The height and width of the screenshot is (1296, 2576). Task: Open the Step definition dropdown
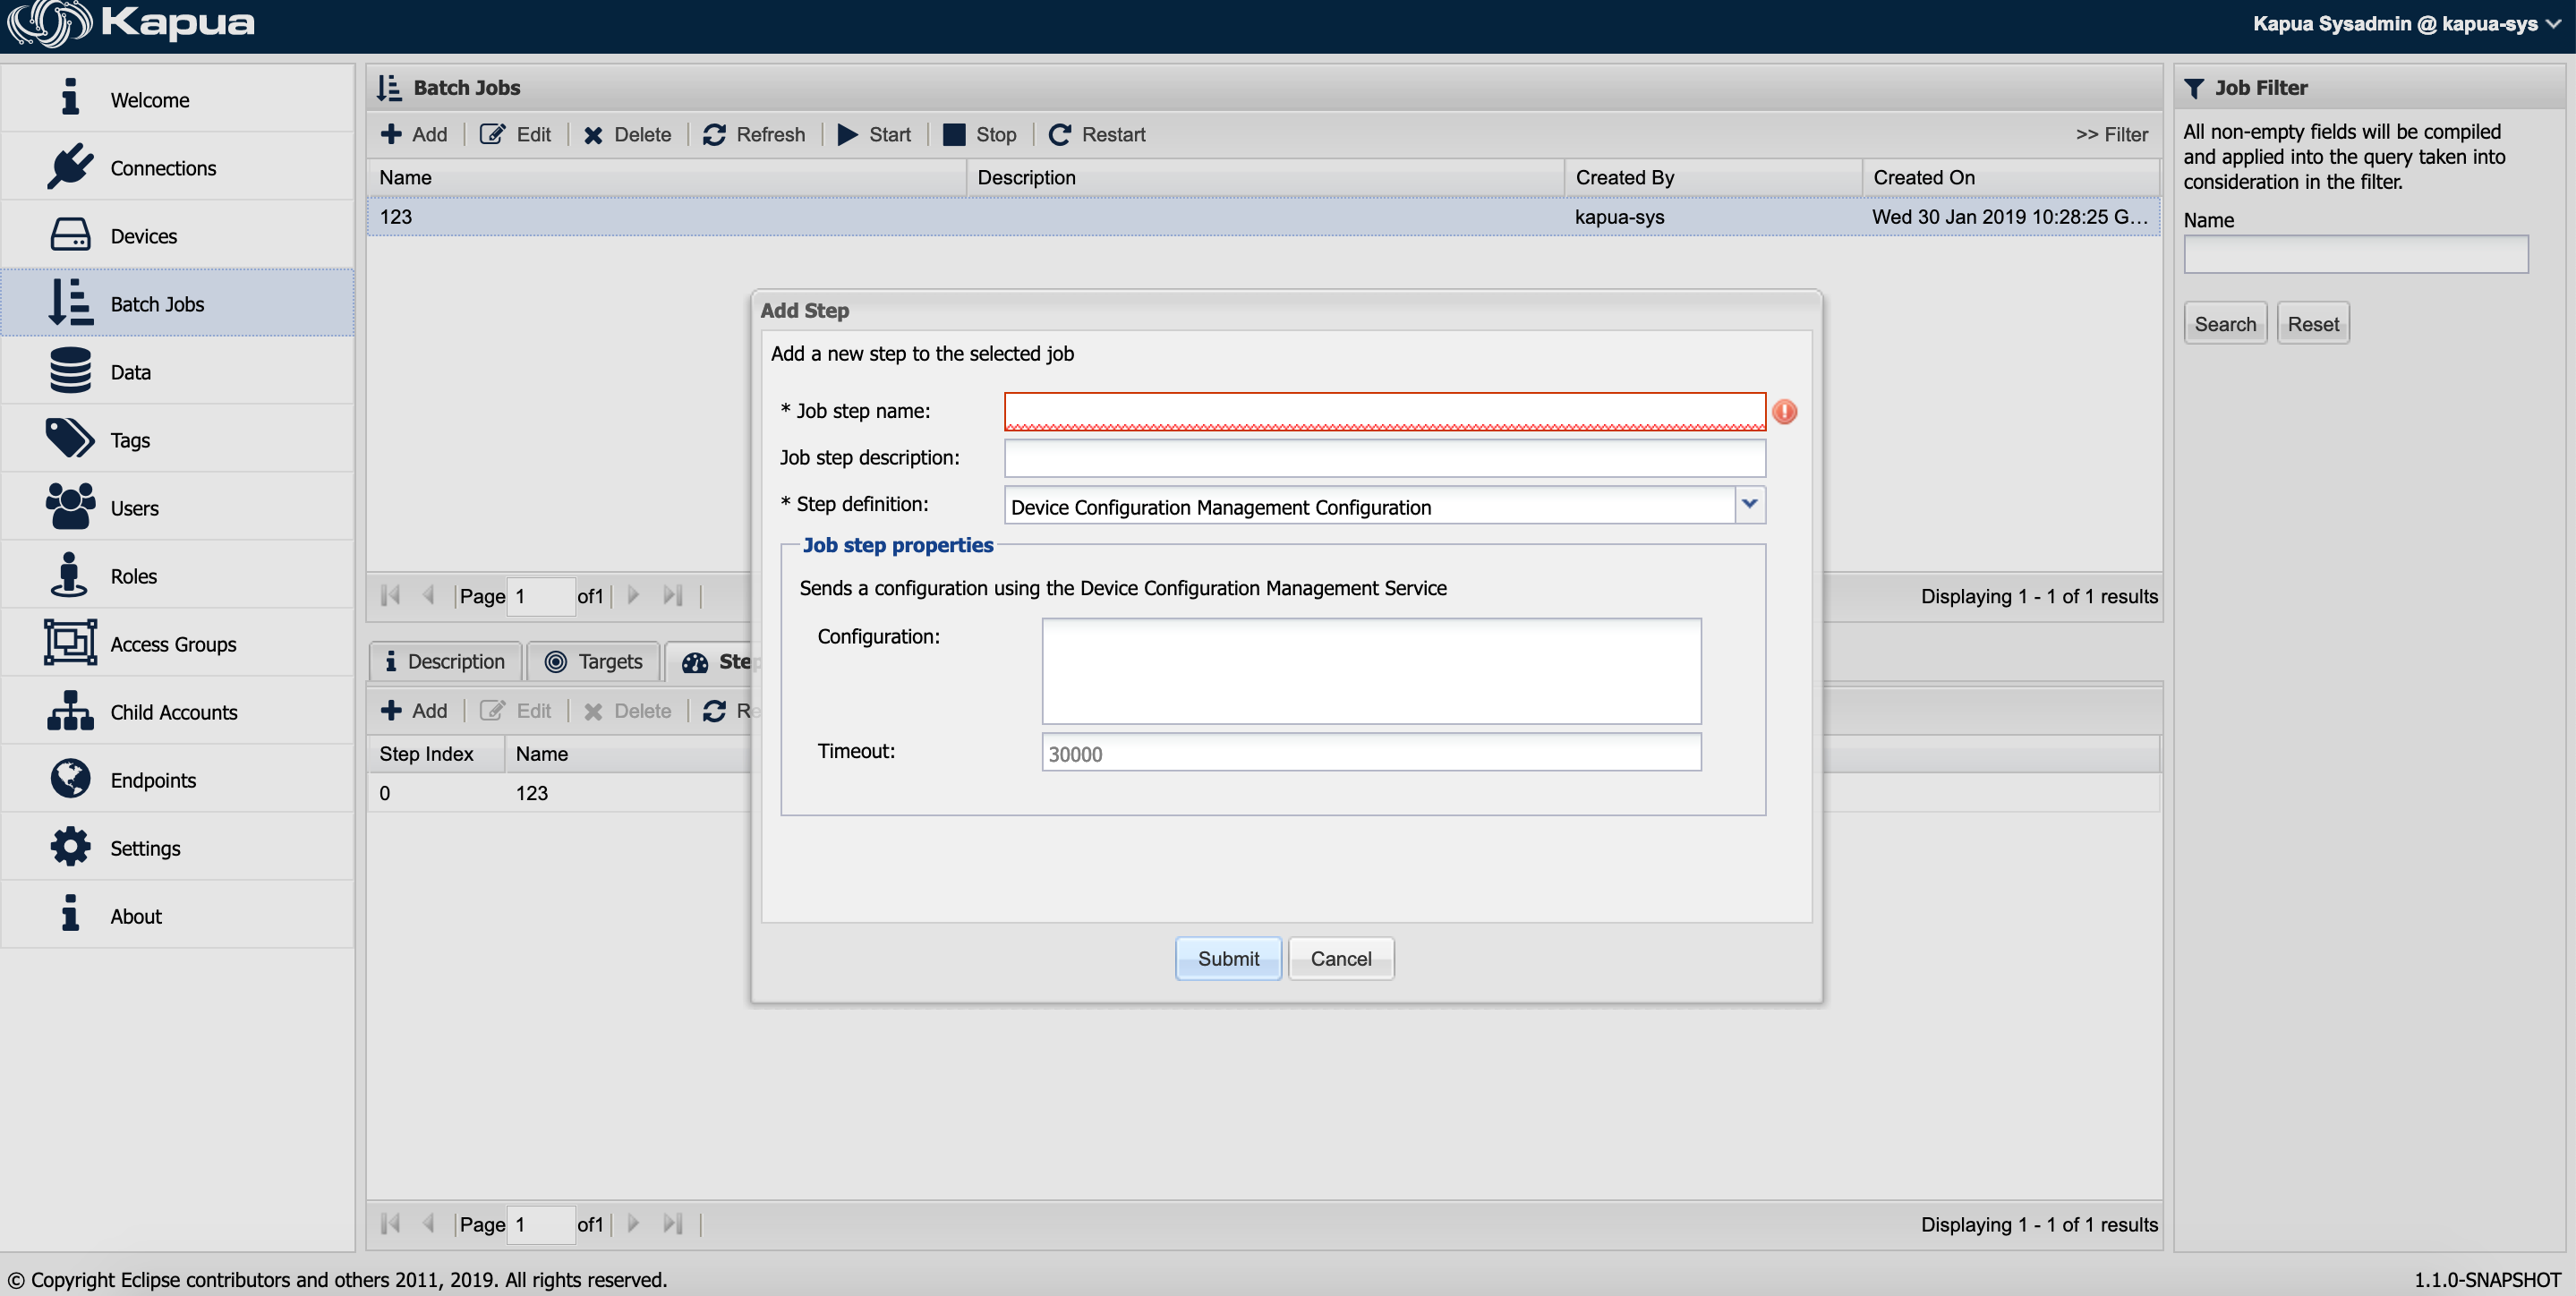coord(1750,505)
